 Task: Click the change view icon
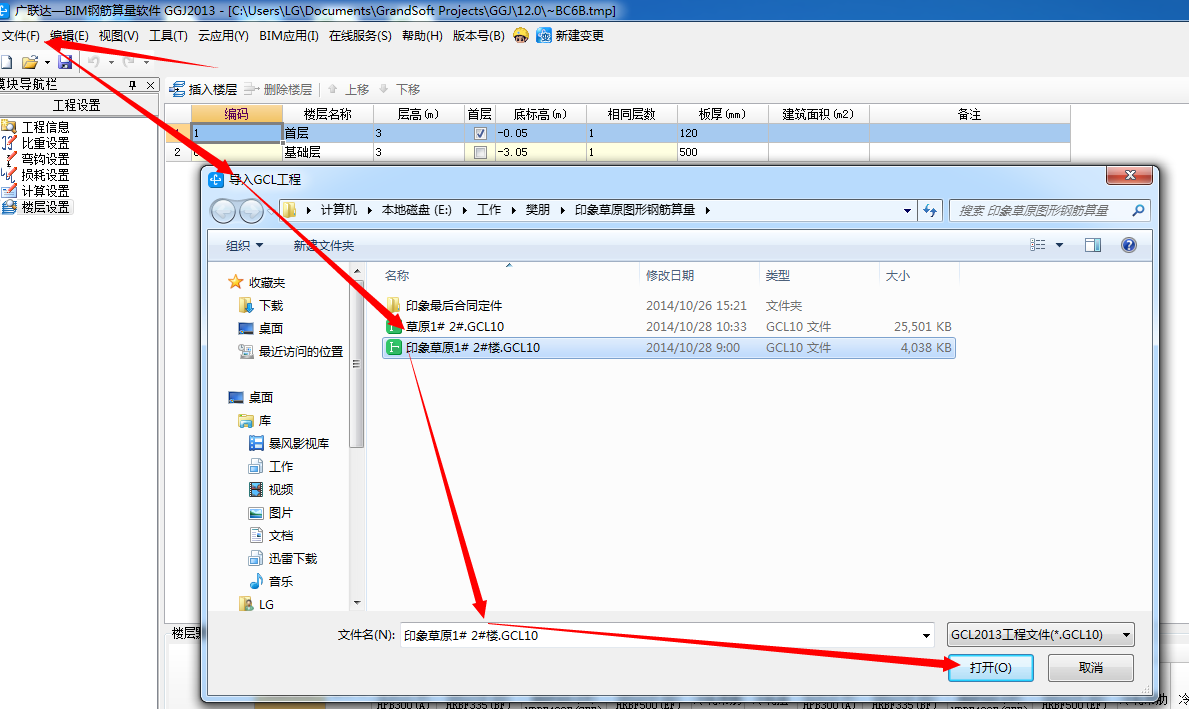tap(1037, 245)
